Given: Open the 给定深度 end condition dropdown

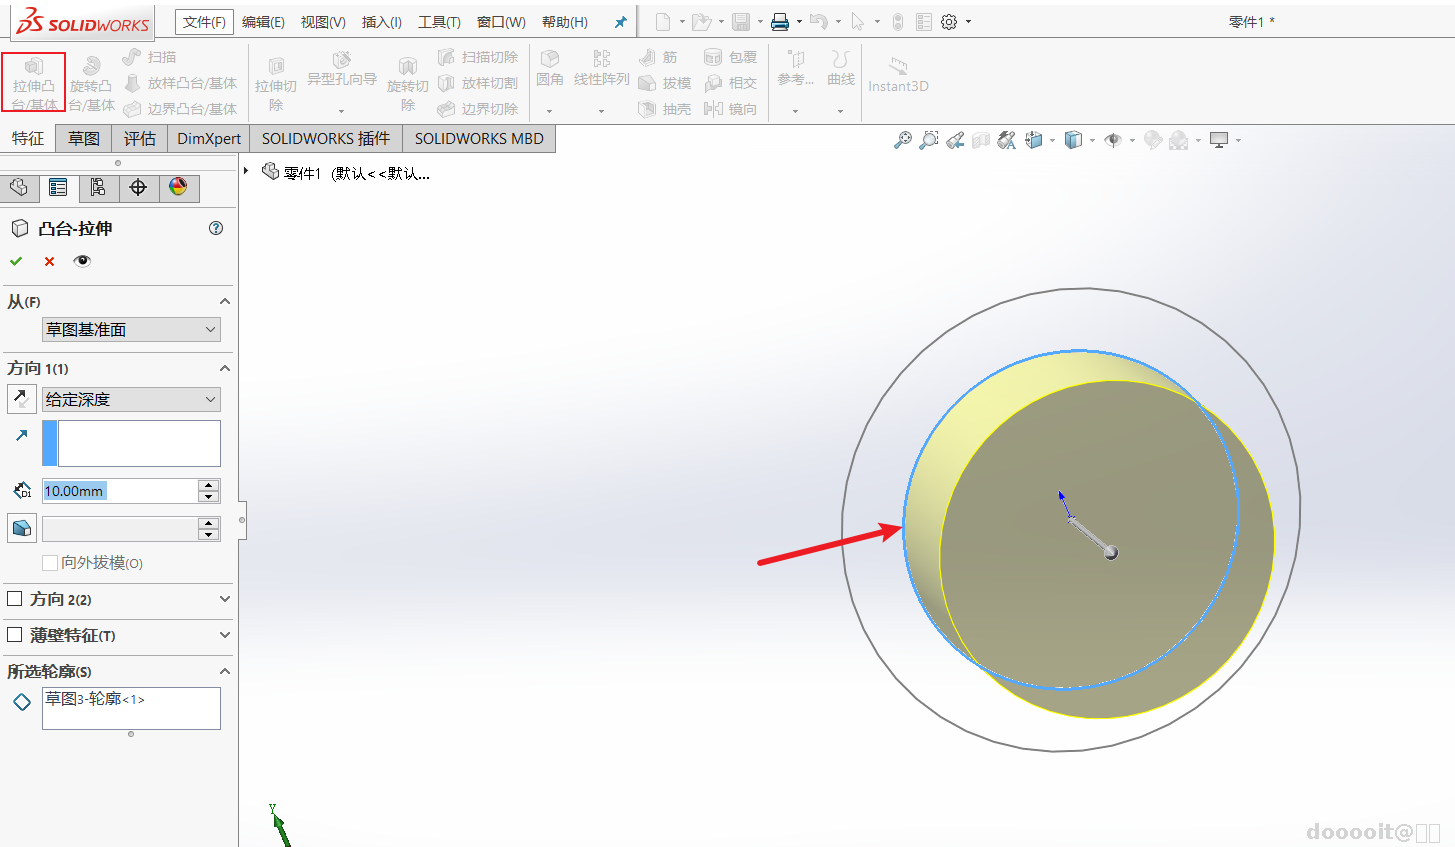Looking at the screenshot, I should point(131,400).
